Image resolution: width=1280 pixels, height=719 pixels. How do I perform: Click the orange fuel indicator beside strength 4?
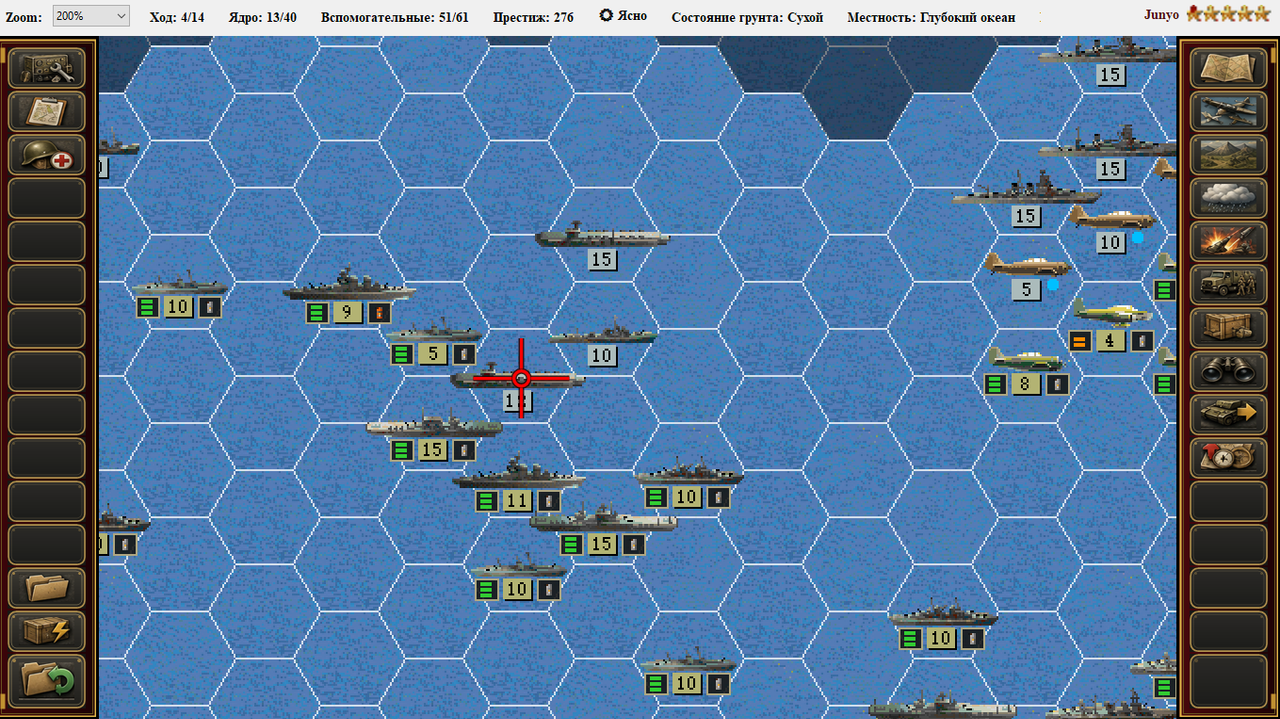(x=1079, y=341)
